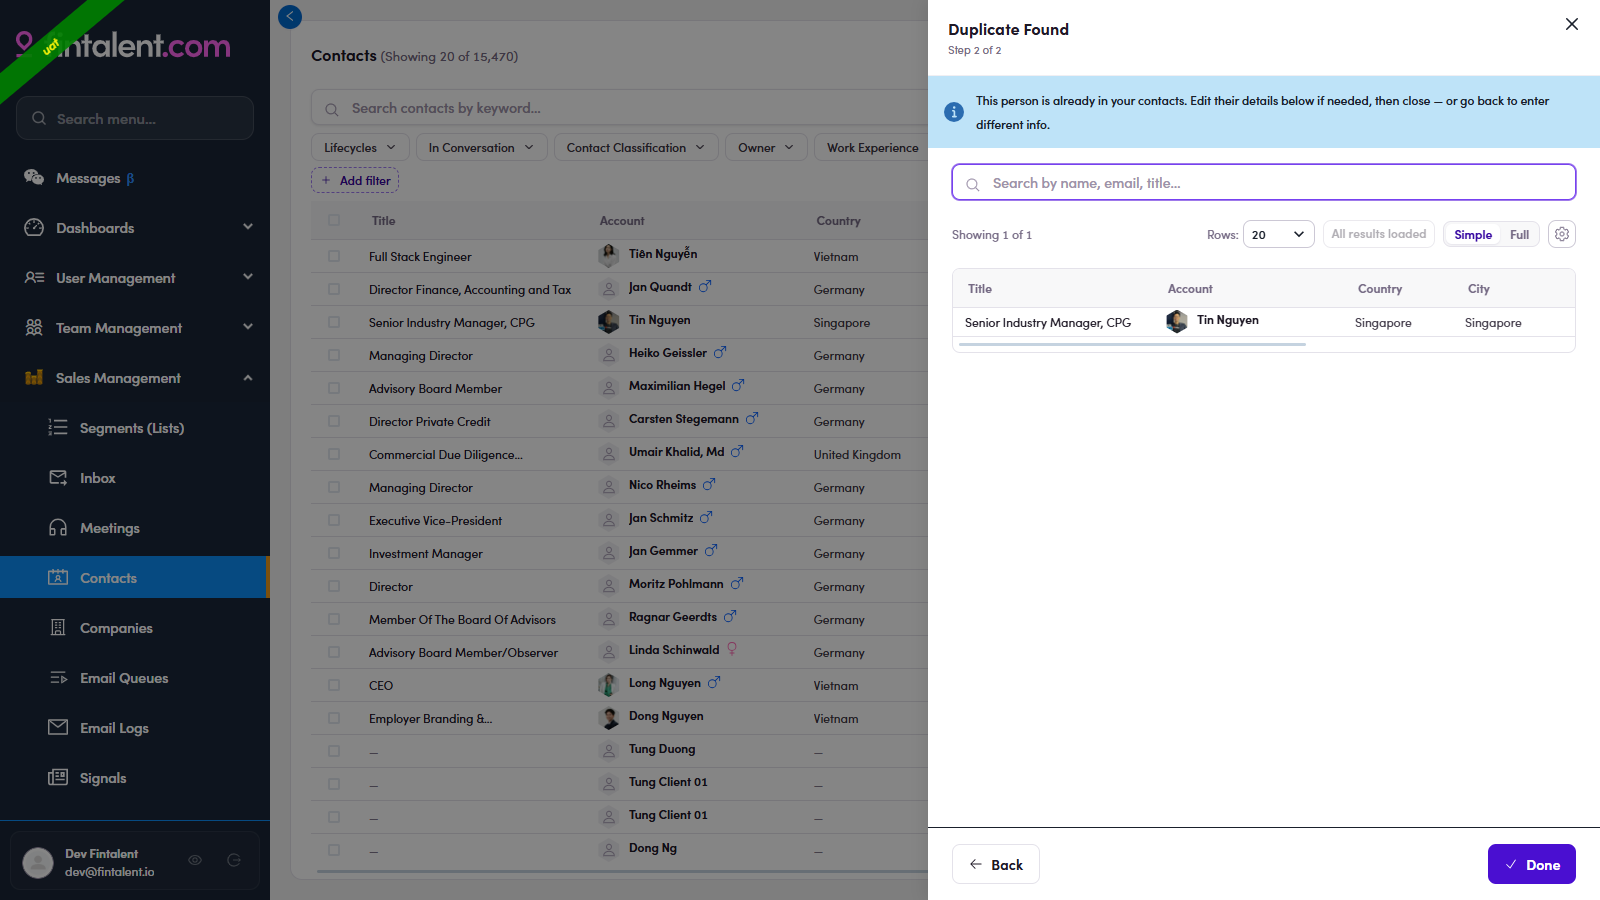
Task: Open the Rows count dropdown
Action: click(1278, 234)
